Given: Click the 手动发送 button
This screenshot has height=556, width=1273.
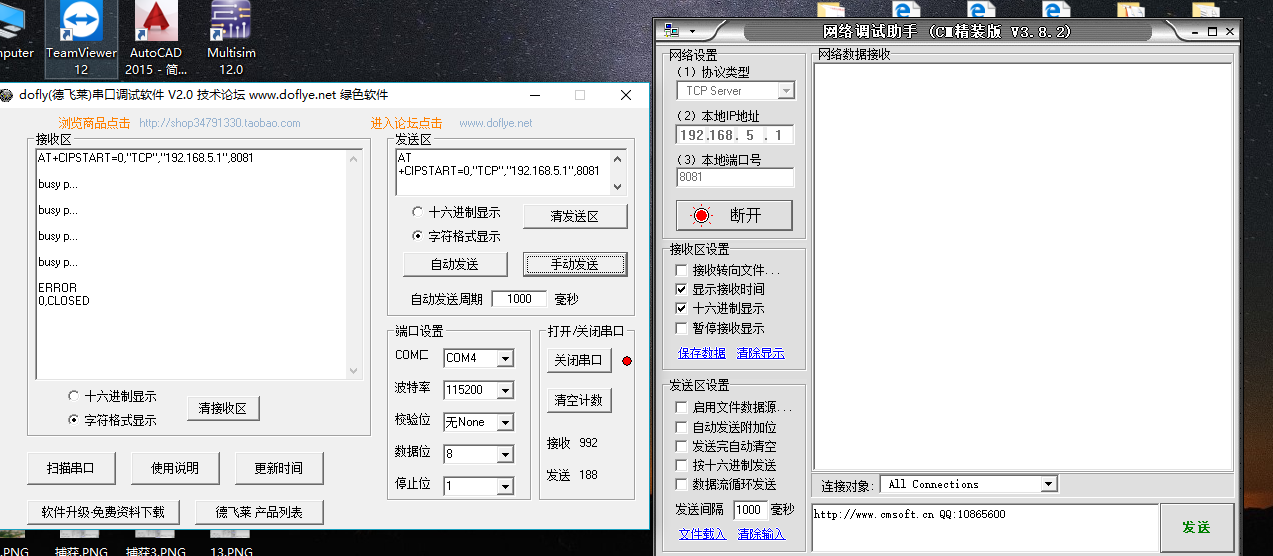Looking at the screenshot, I should point(575,264).
